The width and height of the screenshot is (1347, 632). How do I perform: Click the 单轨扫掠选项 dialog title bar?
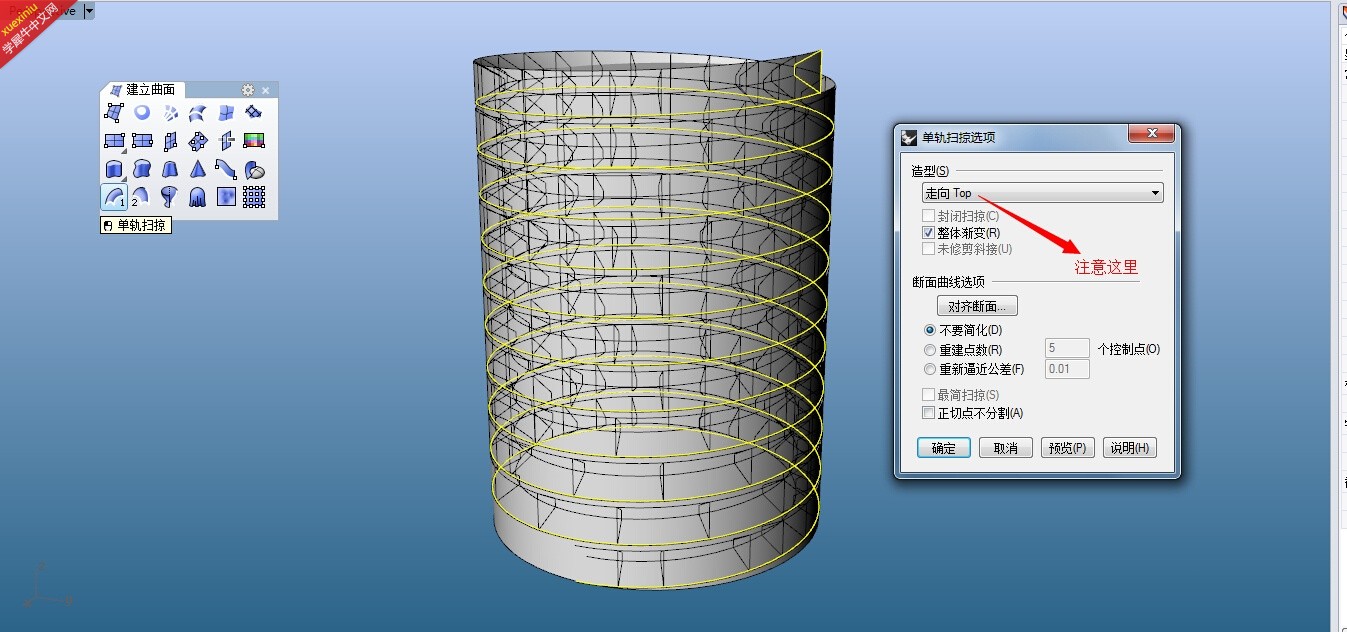point(1037,136)
